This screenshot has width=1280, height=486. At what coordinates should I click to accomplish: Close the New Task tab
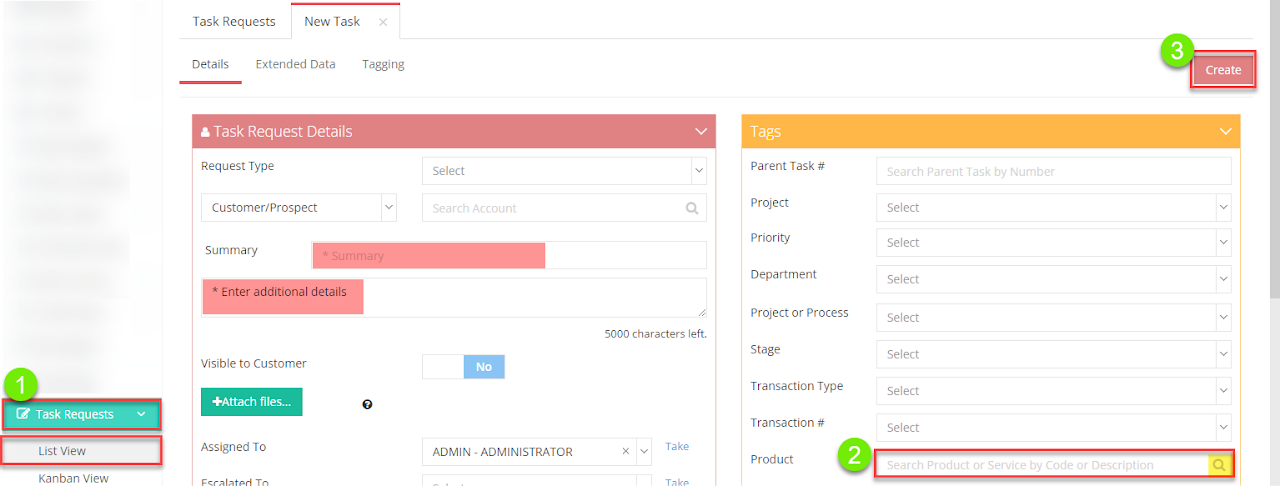pyautogui.click(x=383, y=22)
